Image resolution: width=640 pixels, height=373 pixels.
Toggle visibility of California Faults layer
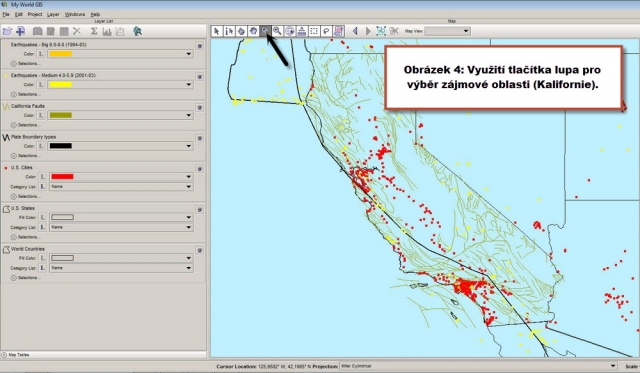point(200,108)
